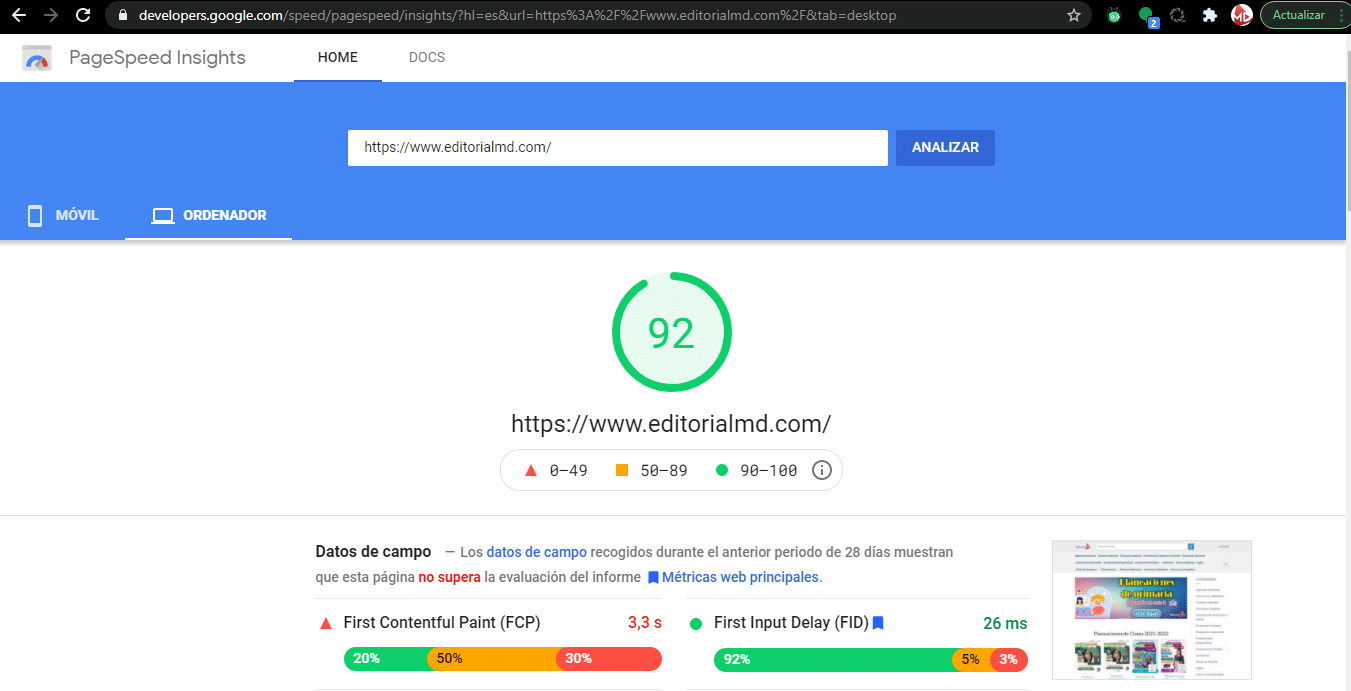
Task: Click the Móvil smartphone icon
Action: [35, 215]
